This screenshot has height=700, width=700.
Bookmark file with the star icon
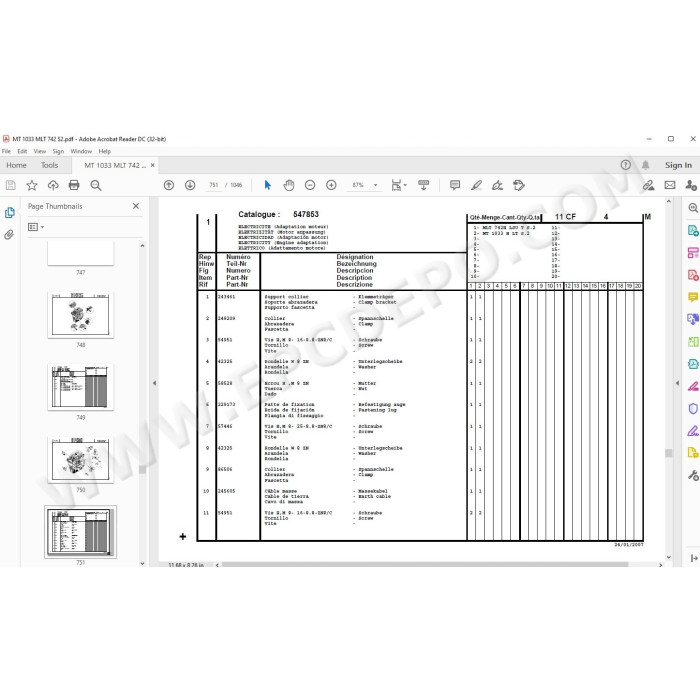point(32,185)
